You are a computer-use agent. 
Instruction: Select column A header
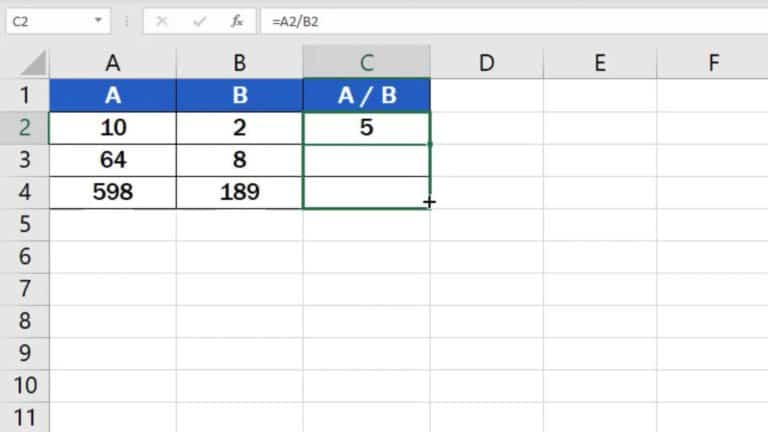click(113, 63)
